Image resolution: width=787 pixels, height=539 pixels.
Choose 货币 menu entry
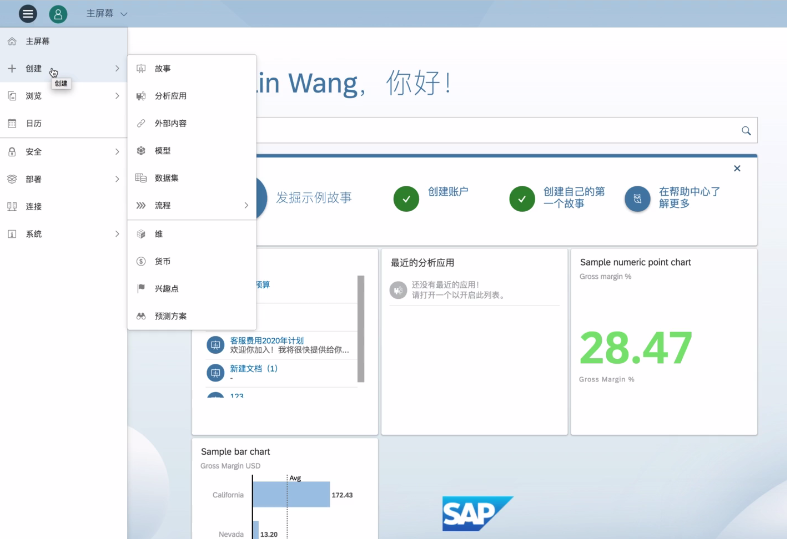(192, 261)
